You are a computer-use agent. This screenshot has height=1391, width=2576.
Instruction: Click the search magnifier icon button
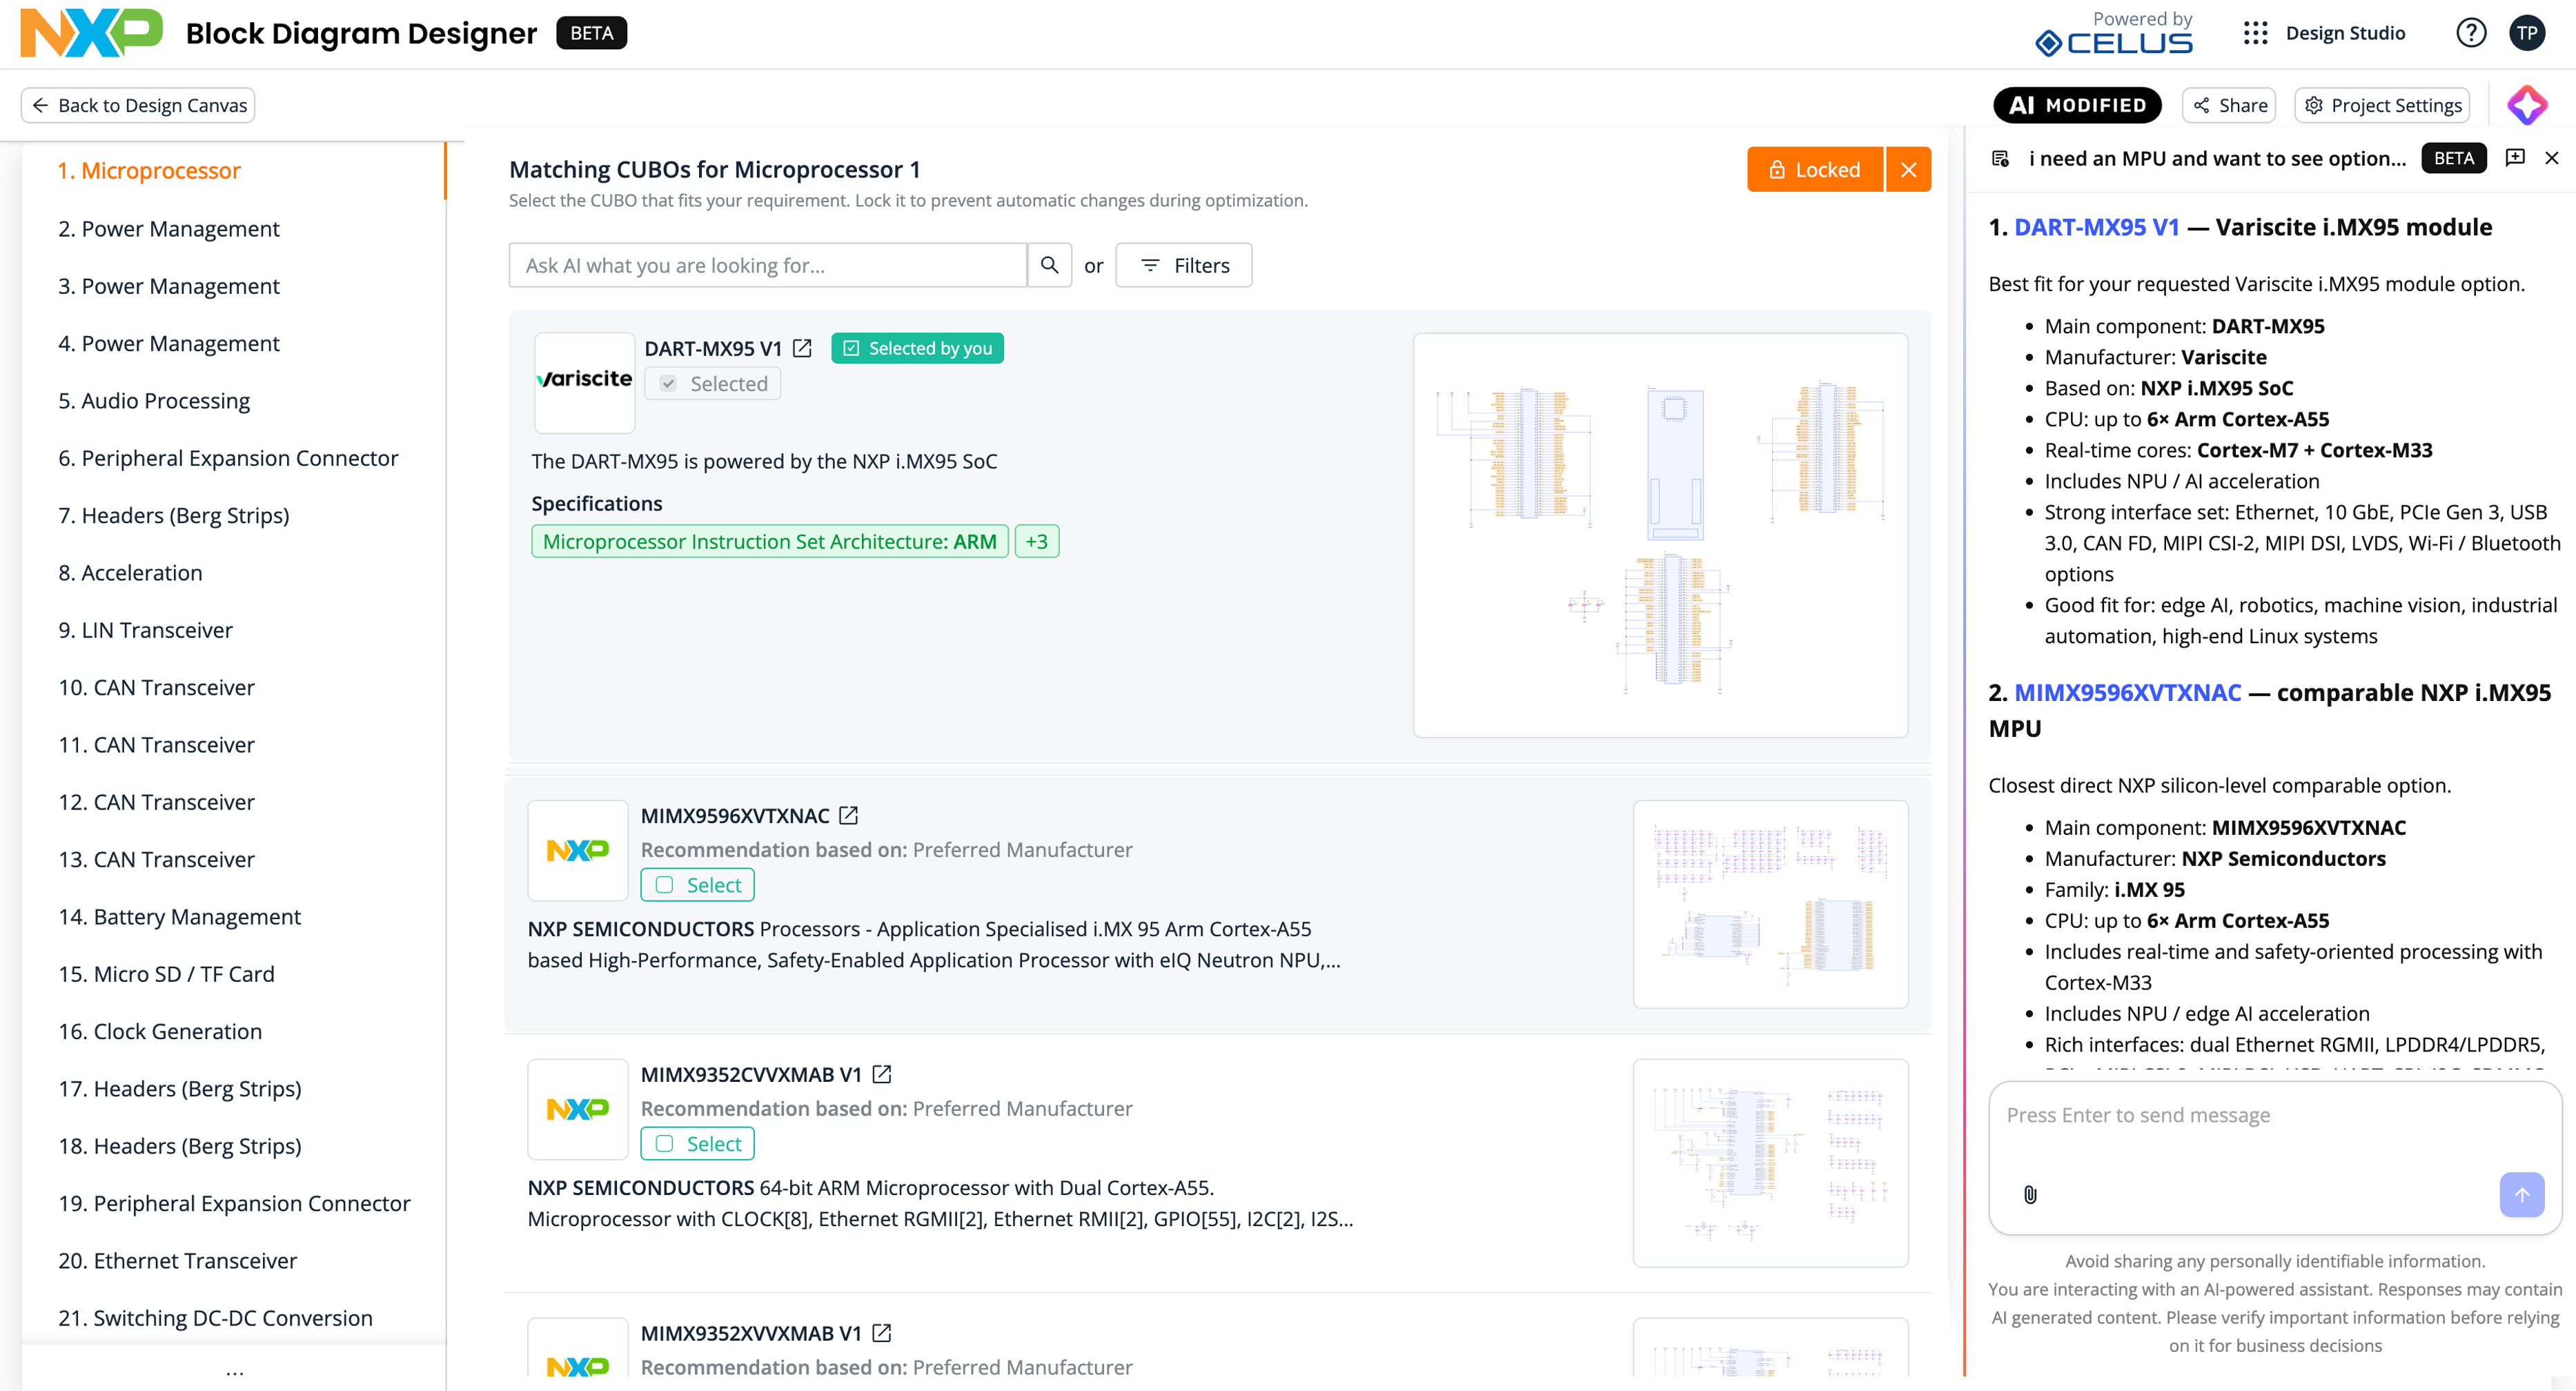[x=1049, y=265]
